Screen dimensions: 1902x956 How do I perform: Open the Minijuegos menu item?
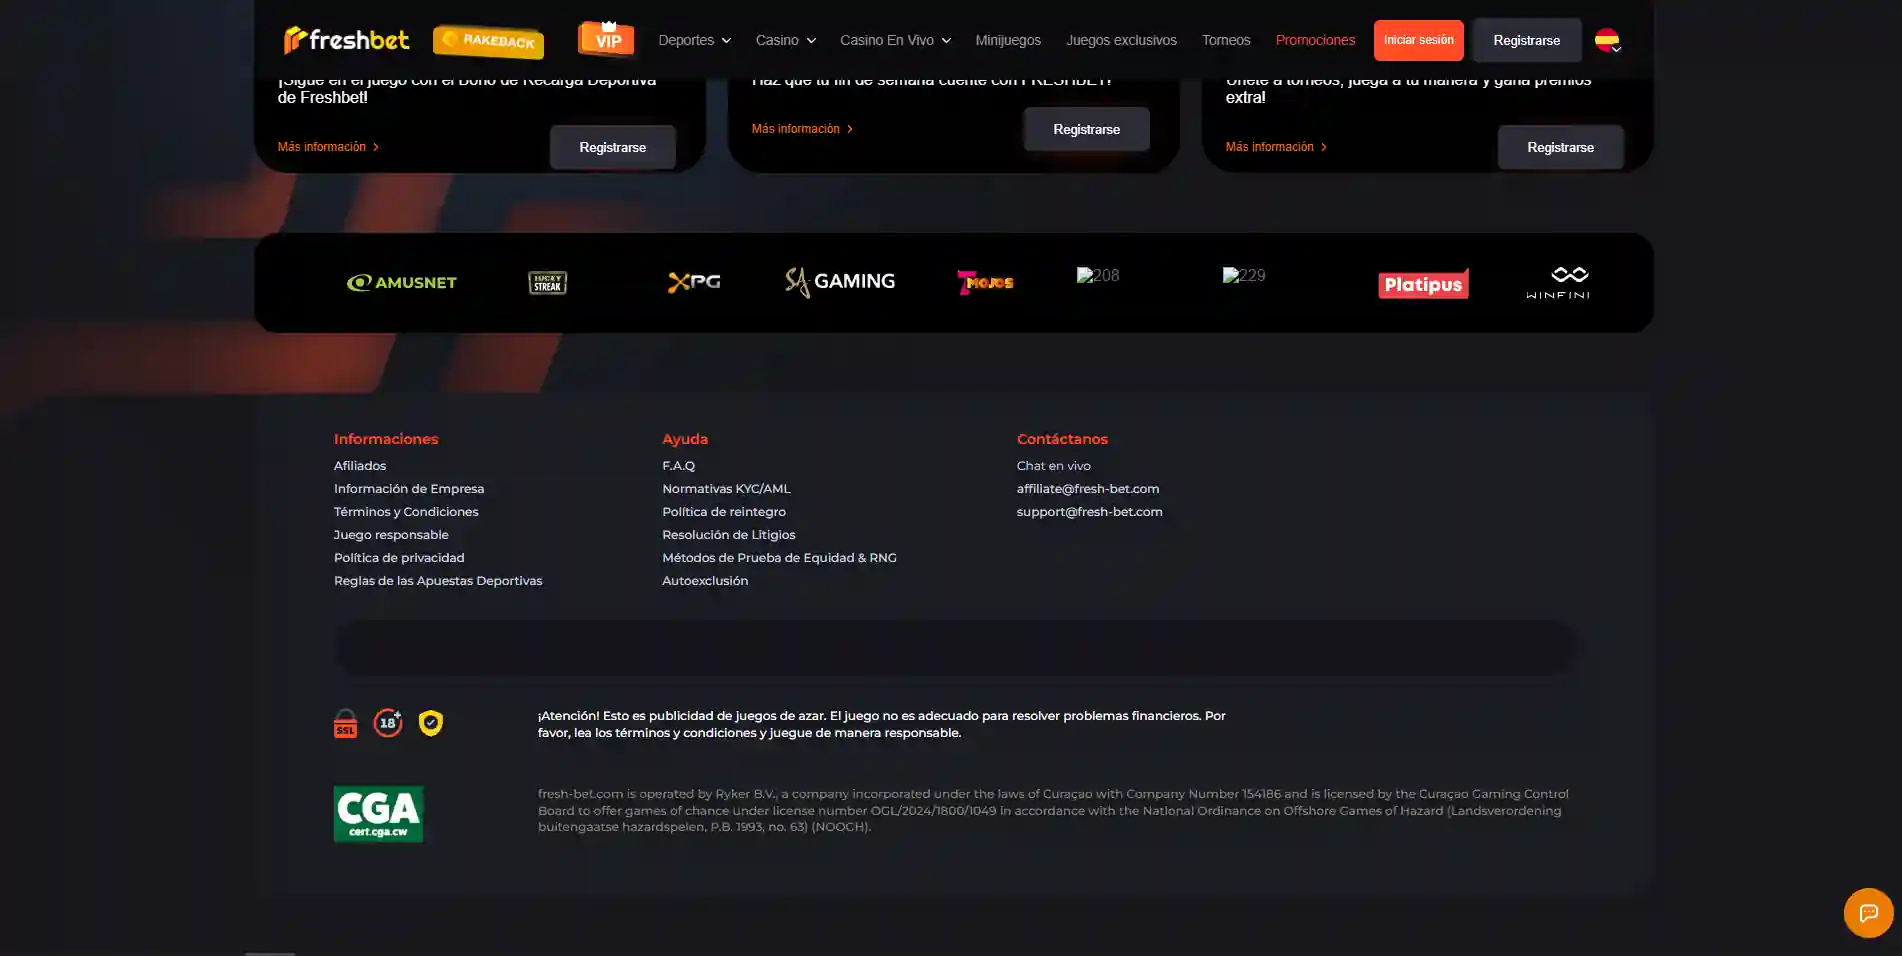tap(1008, 40)
